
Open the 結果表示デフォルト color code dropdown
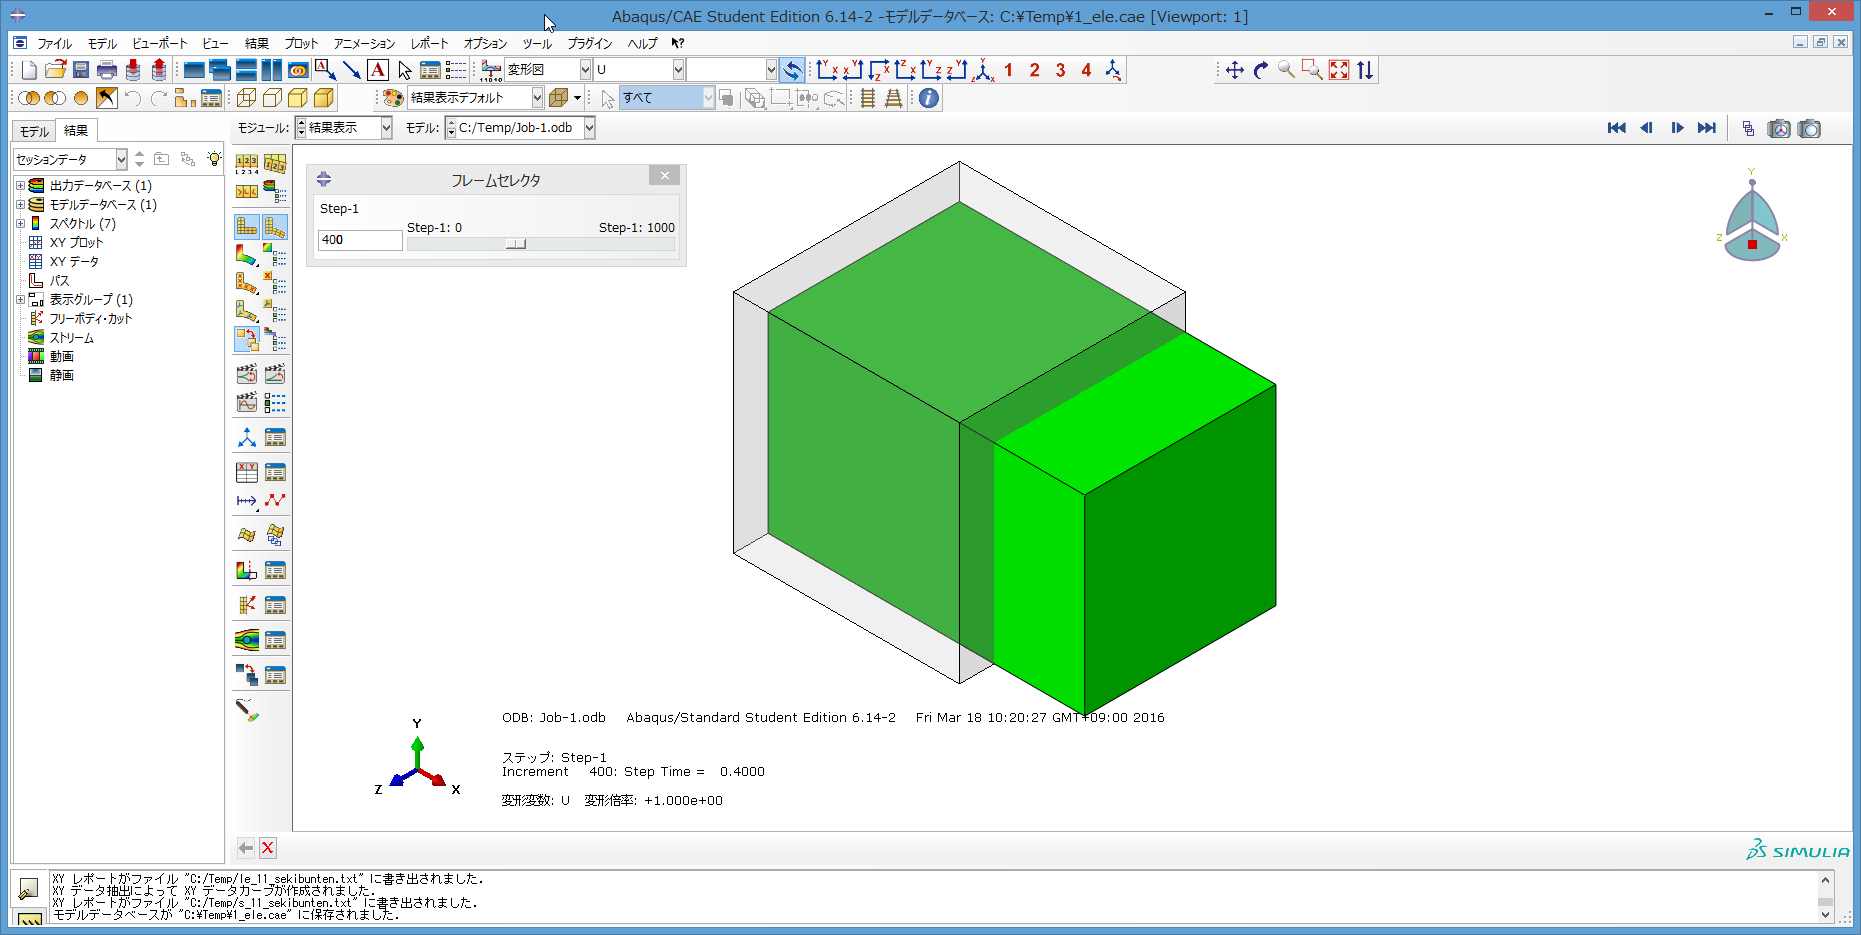[537, 98]
